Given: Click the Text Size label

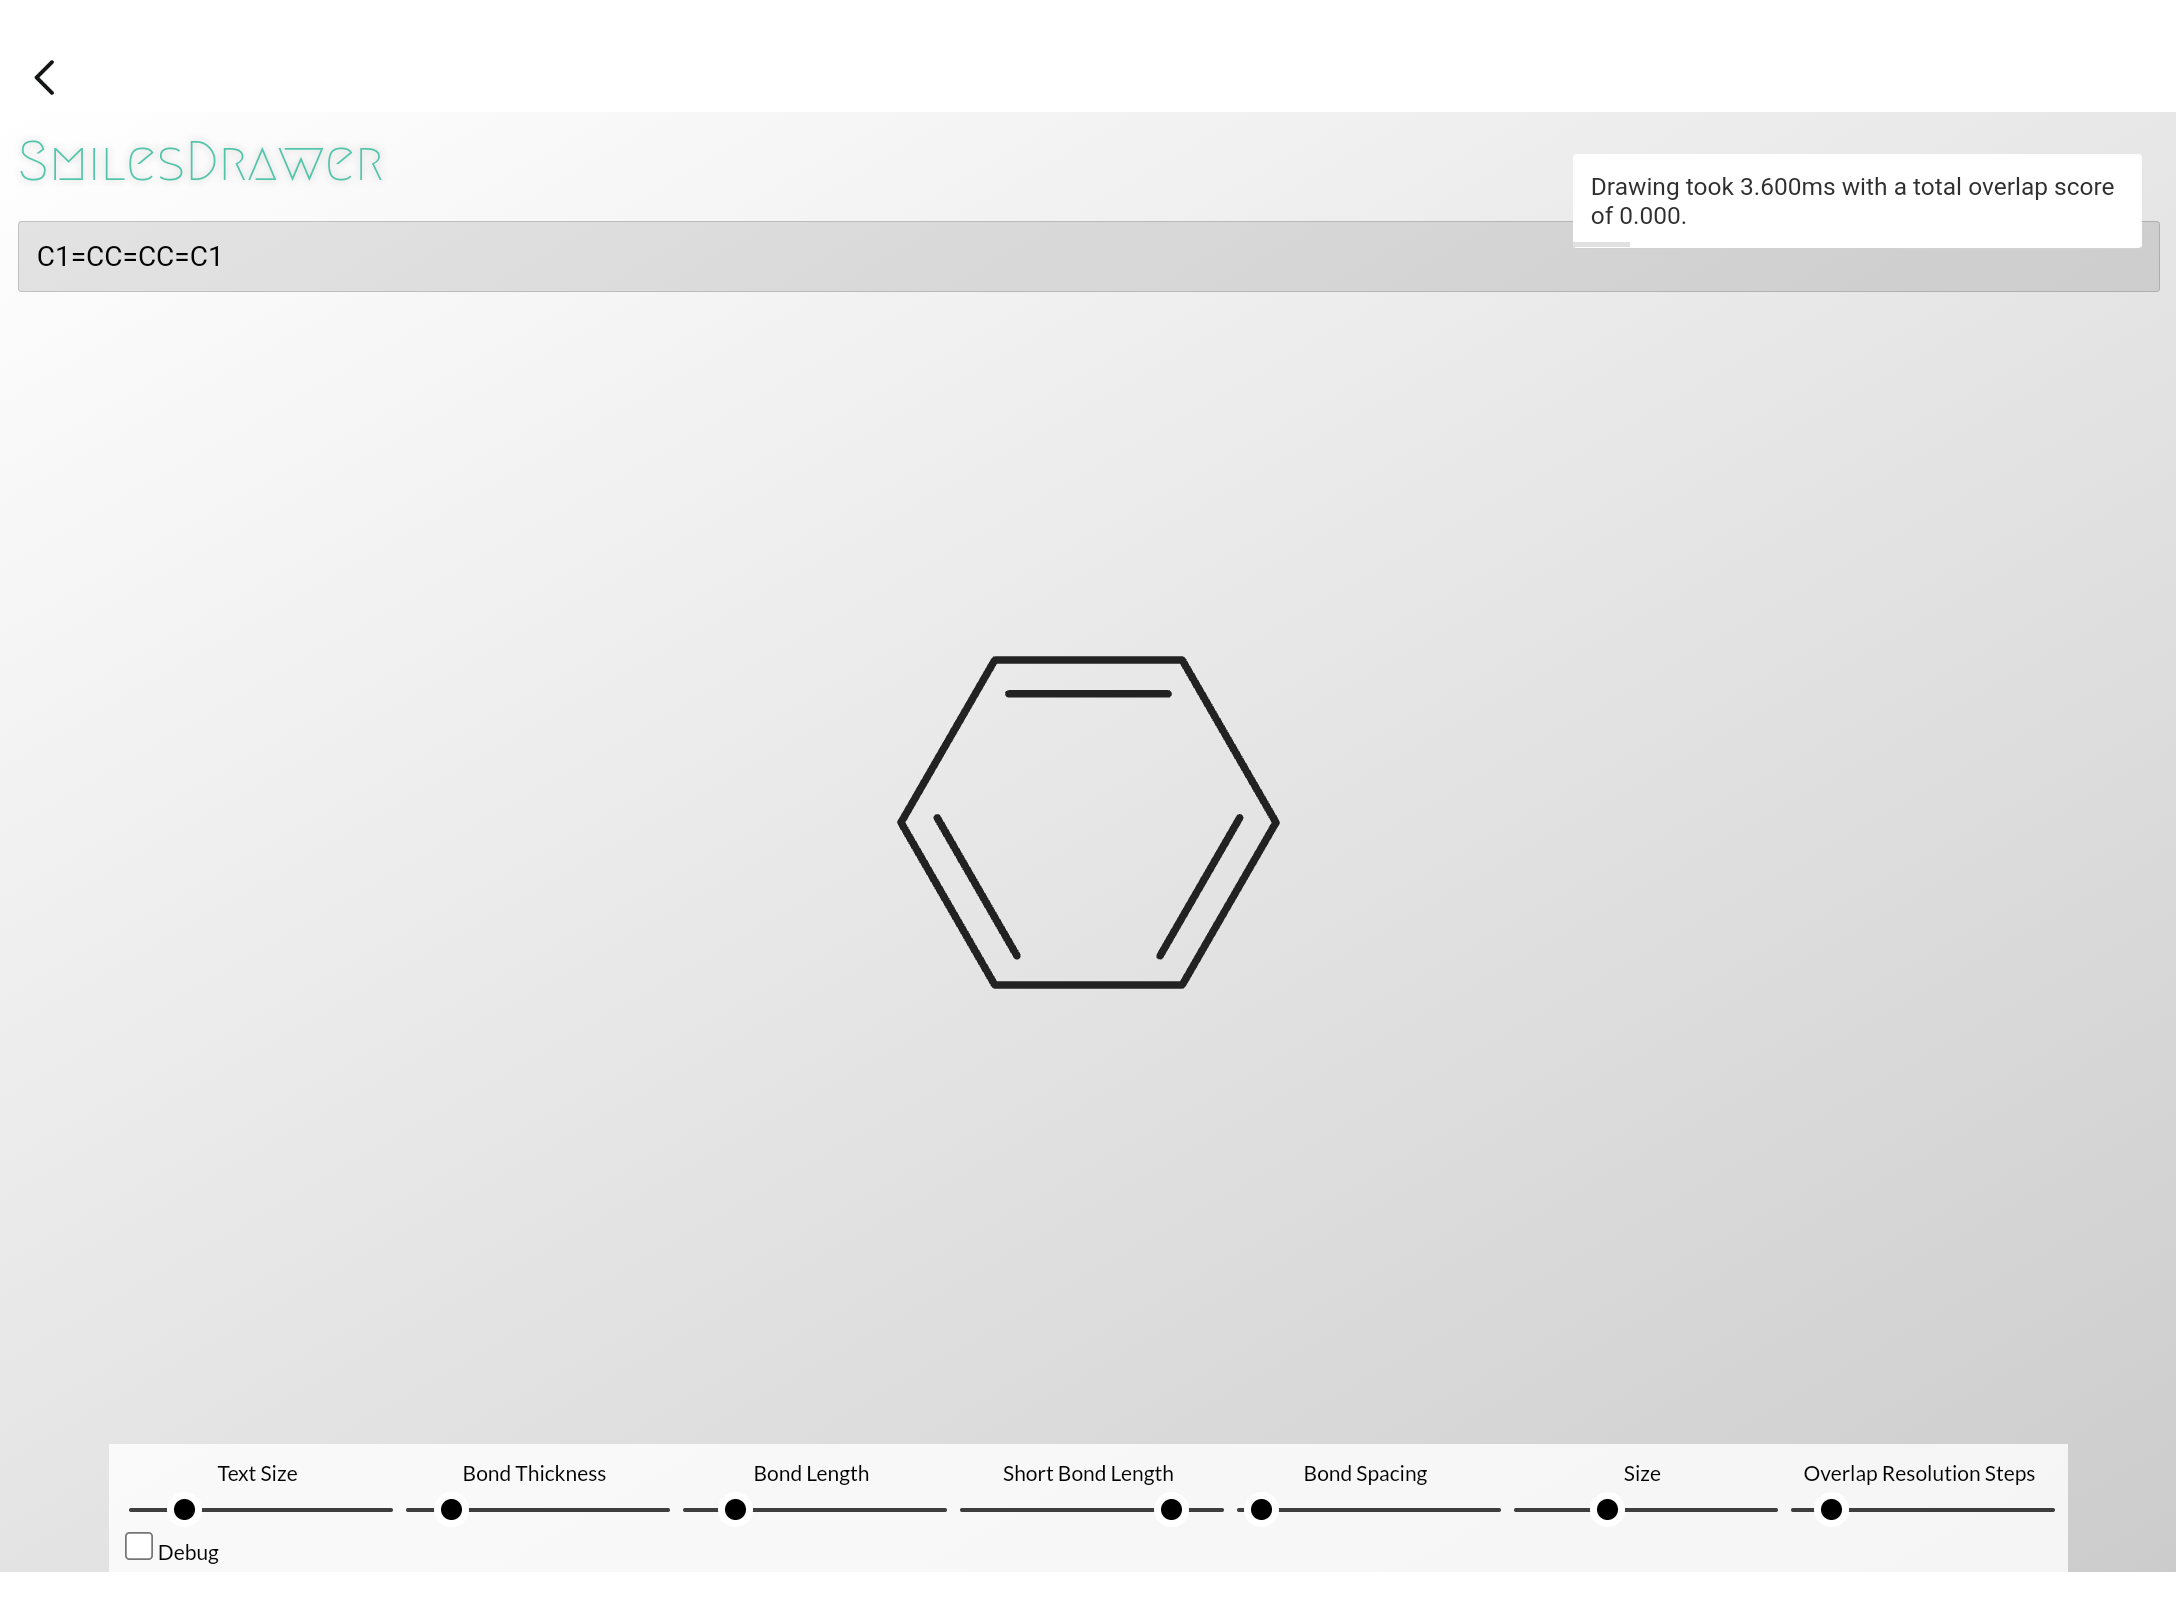Looking at the screenshot, I should [257, 1473].
